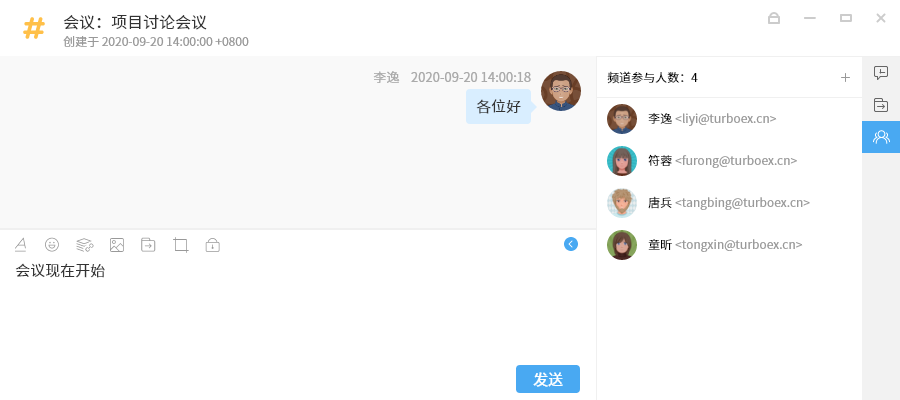Start a screenshot crop capture
The width and height of the screenshot is (900, 400).
[x=181, y=245]
